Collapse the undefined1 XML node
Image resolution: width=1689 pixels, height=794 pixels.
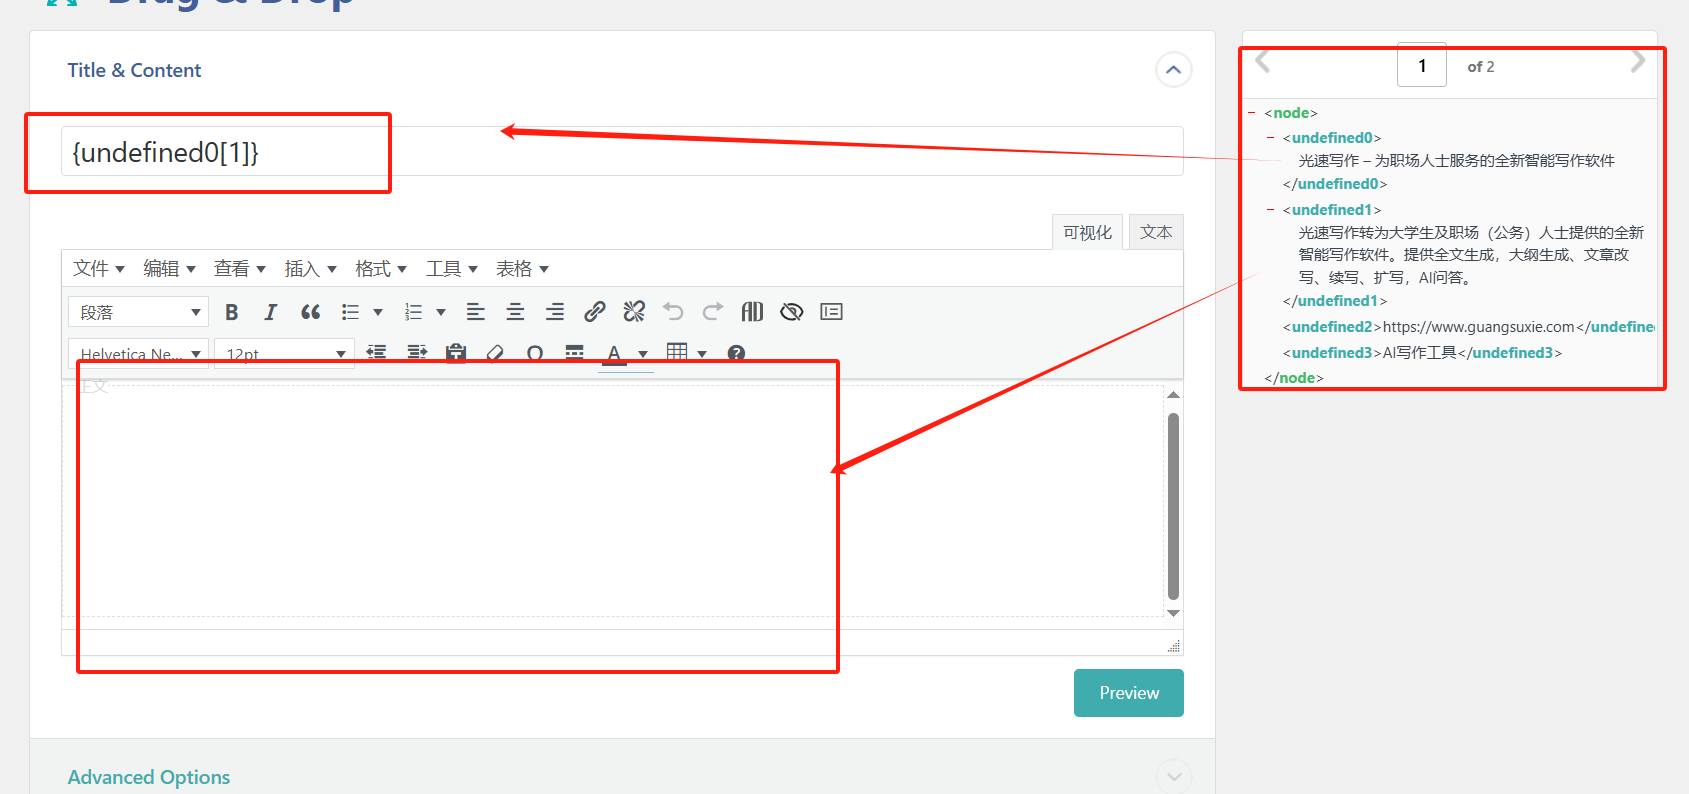tap(1270, 210)
